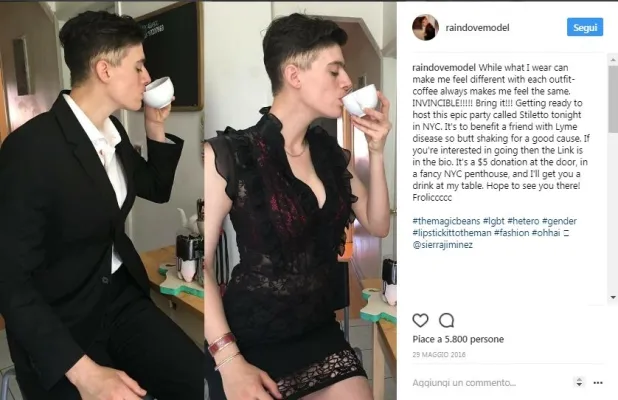Open the #ohhai hashtag
The image size is (618, 400).
[x=546, y=233]
